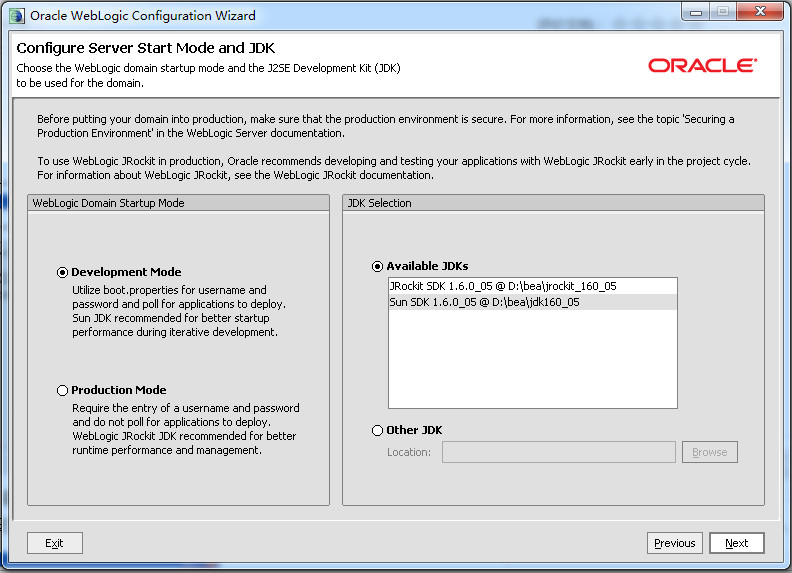Click the Configure Server Start Mode and JDK heading

[x=145, y=48]
